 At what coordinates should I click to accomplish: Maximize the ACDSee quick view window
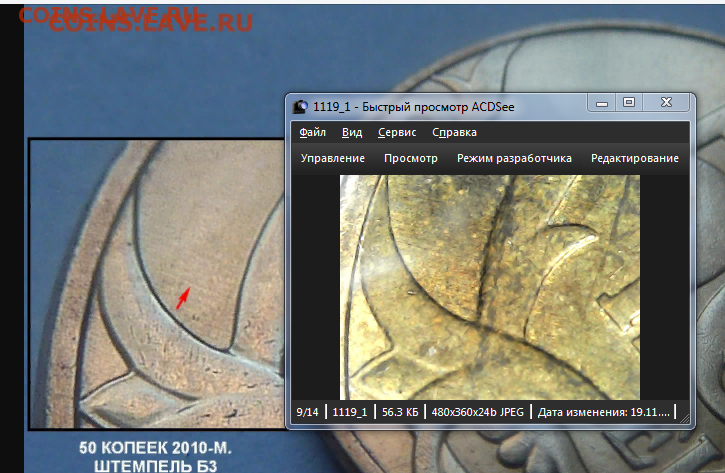pos(629,103)
